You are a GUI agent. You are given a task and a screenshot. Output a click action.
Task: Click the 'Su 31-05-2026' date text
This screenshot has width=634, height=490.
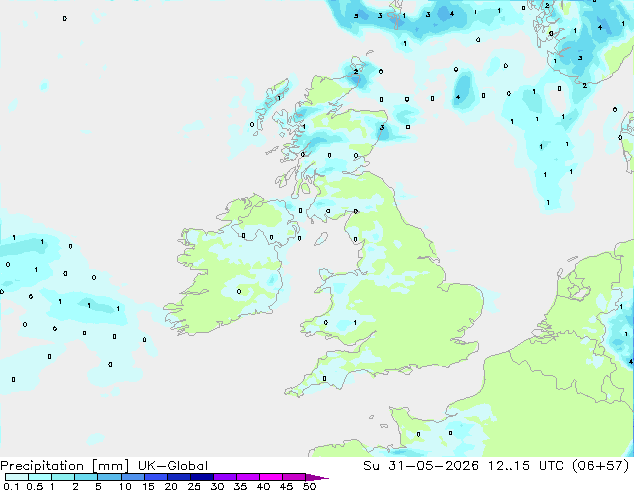[421, 466]
